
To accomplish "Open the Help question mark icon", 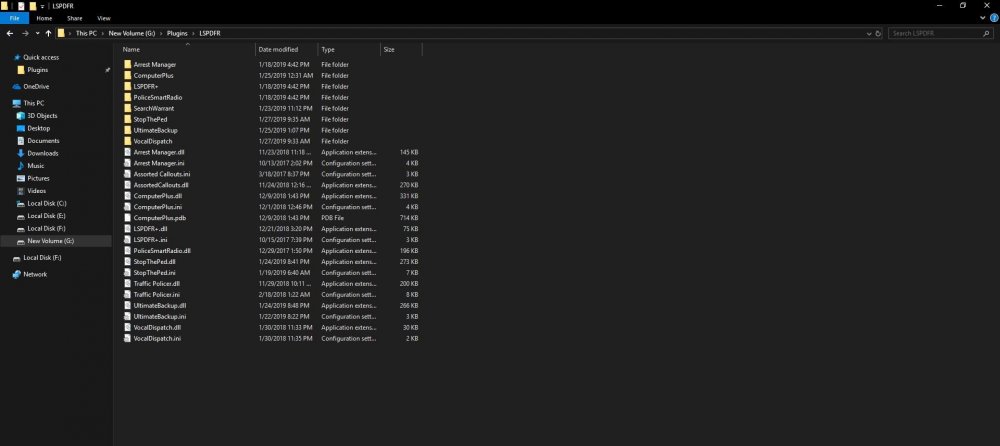I will tap(994, 19).
